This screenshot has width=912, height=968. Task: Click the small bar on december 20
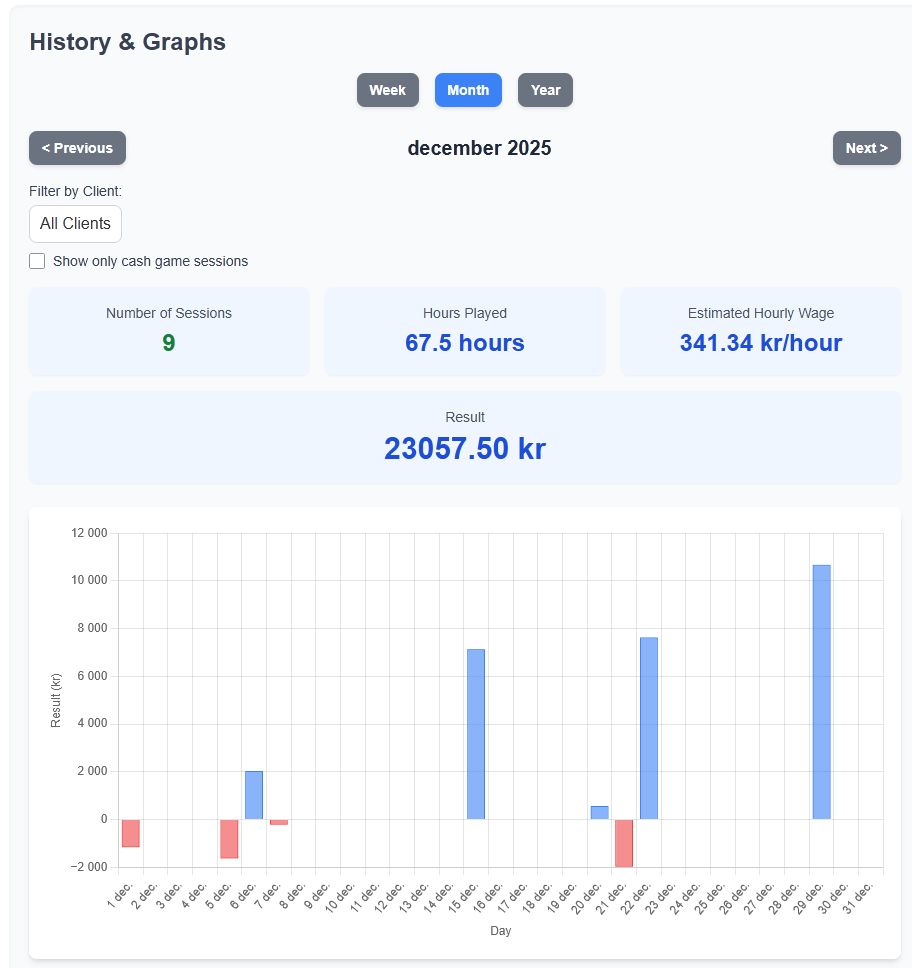coord(600,810)
